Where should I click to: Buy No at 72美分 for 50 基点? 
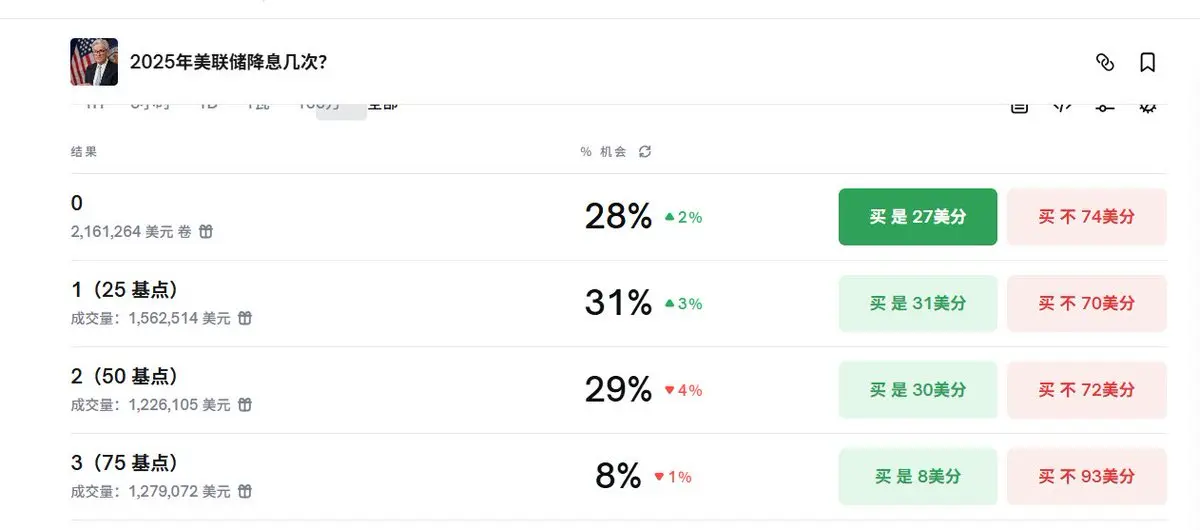click(x=1087, y=390)
